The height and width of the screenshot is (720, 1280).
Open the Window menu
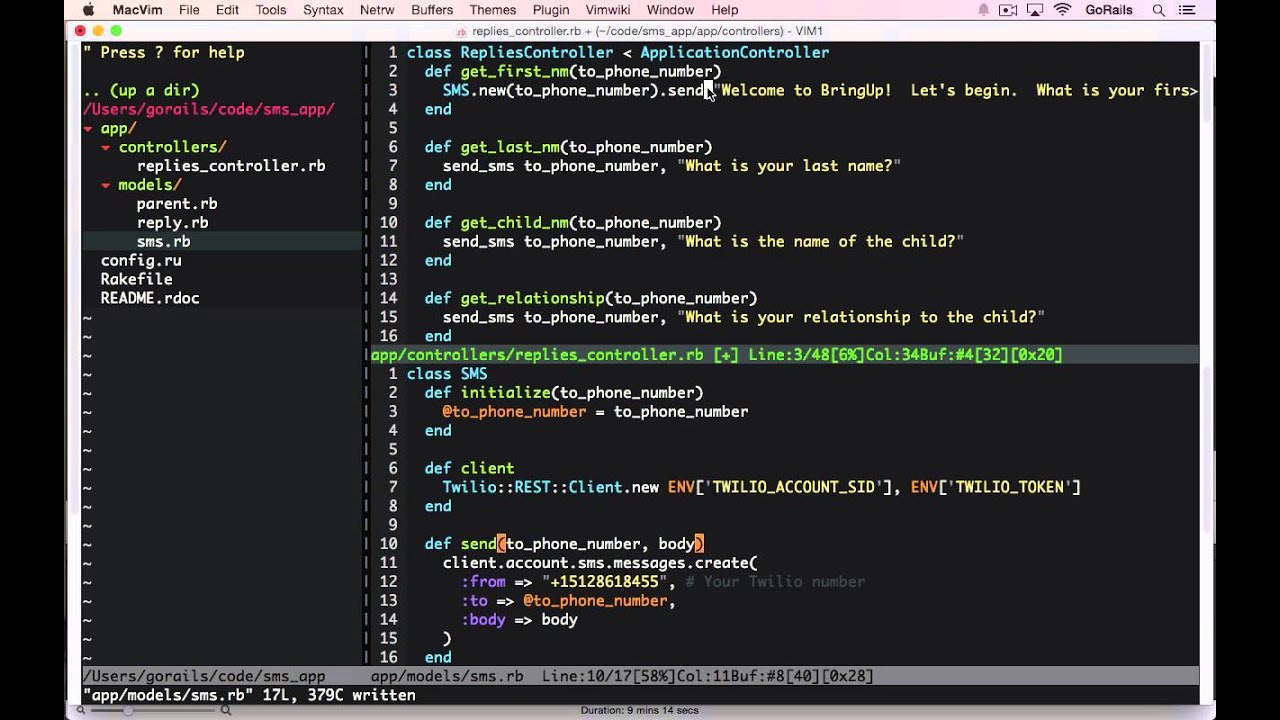click(x=670, y=10)
